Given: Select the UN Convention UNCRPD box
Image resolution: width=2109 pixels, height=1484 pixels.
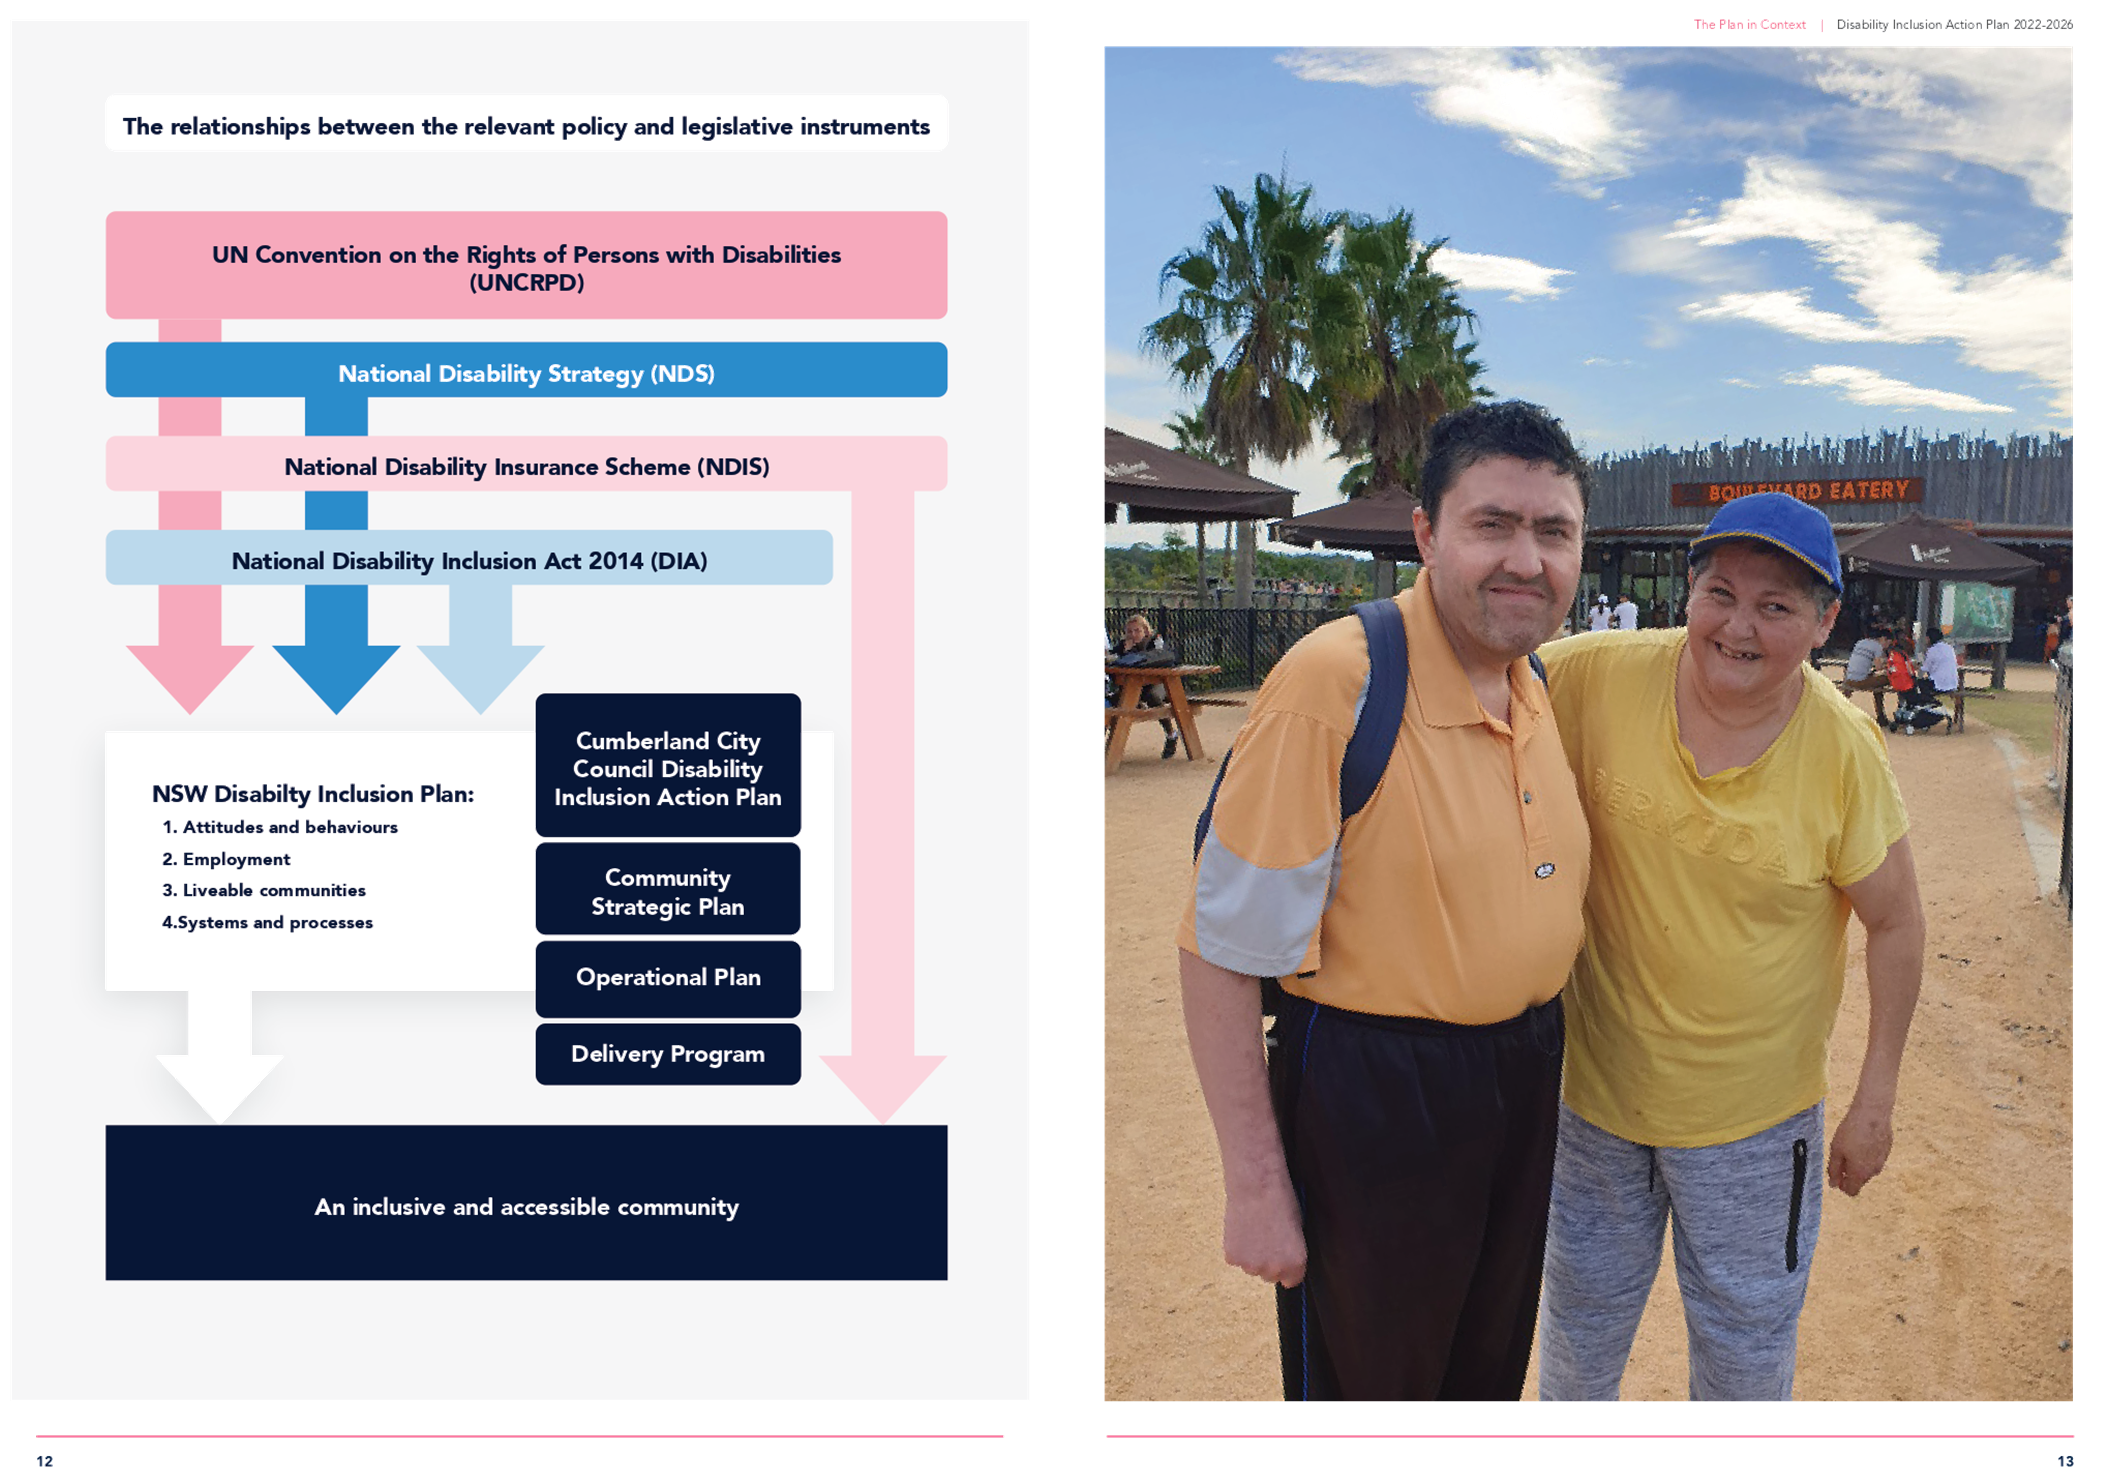Looking at the screenshot, I should point(526,266).
